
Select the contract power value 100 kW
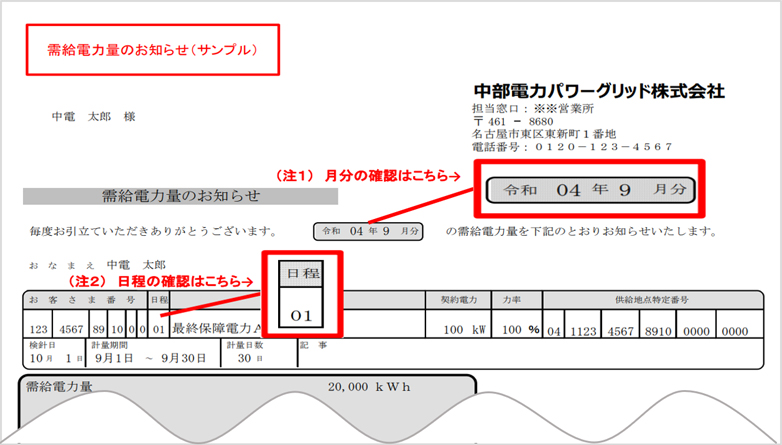click(x=465, y=330)
